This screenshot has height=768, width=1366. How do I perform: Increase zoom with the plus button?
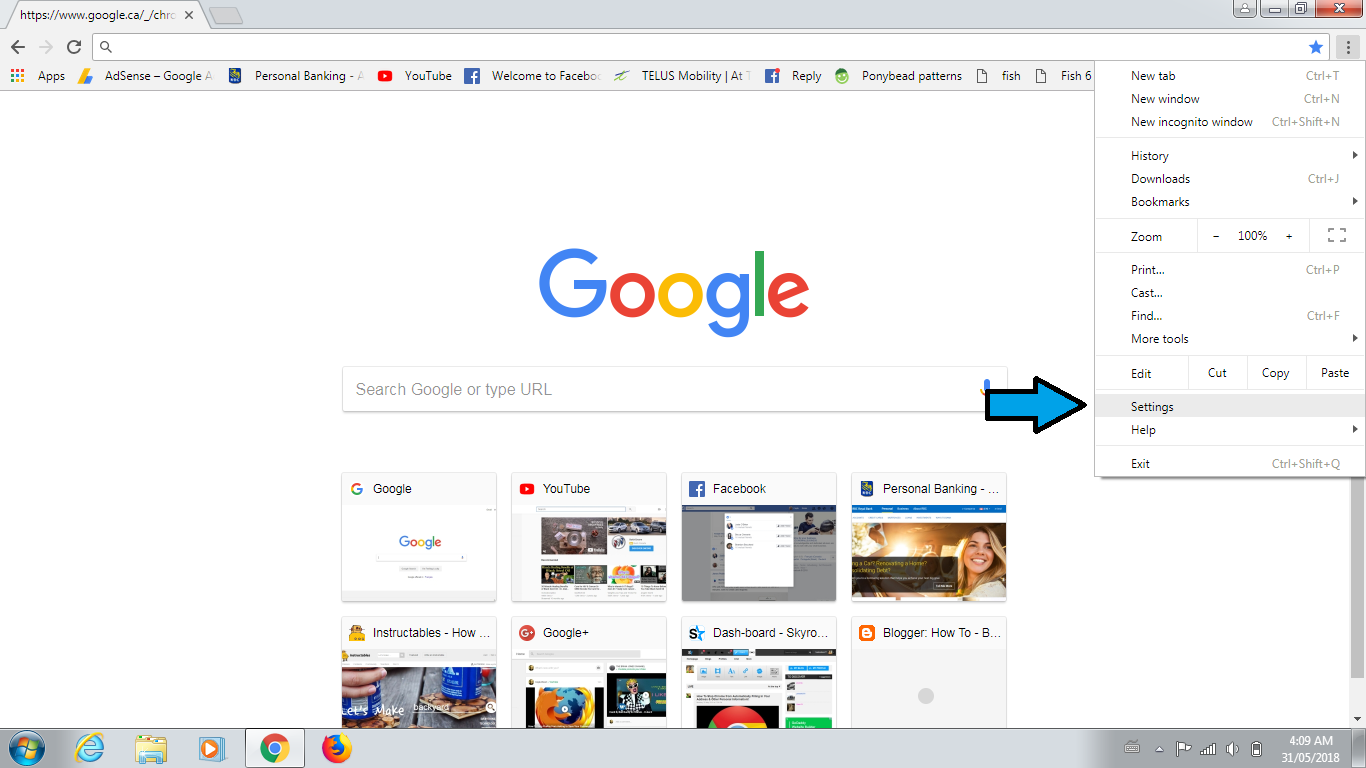click(x=1289, y=236)
